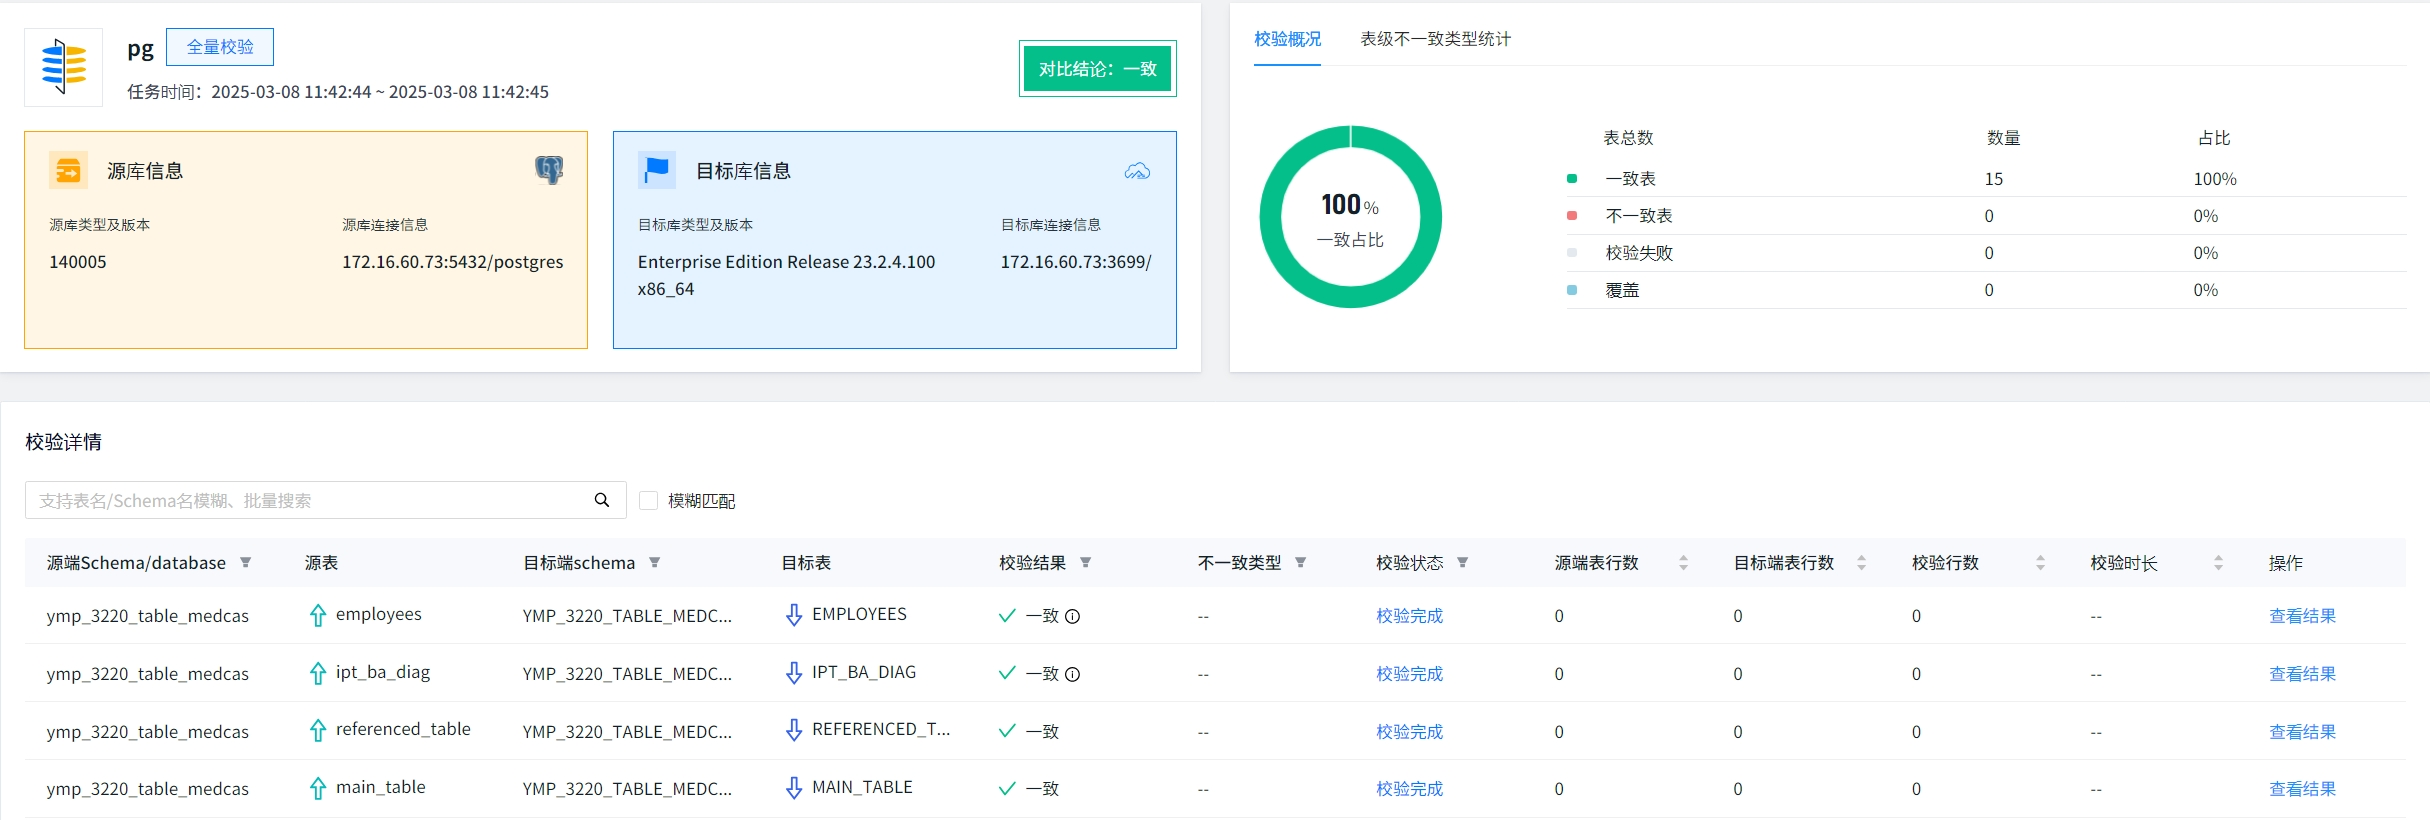The width and height of the screenshot is (2430, 820).
Task: Click green 一致表 legend swatch
Action: (1572, 179)
